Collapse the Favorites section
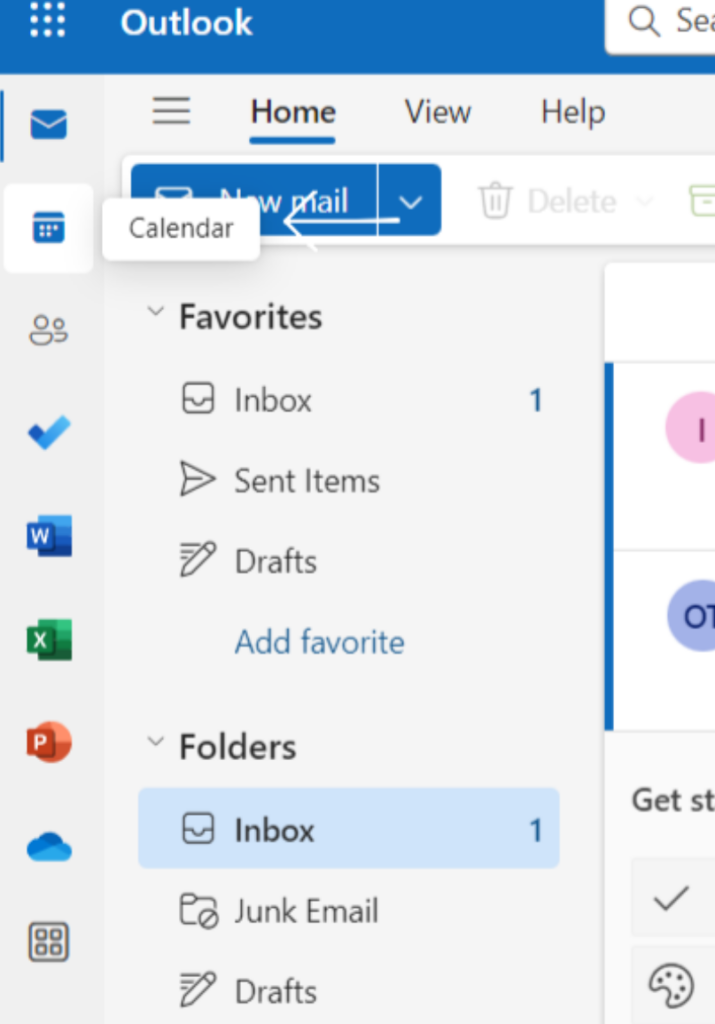This screenshot has width=715, height=1024. click(x=155, y=312)
